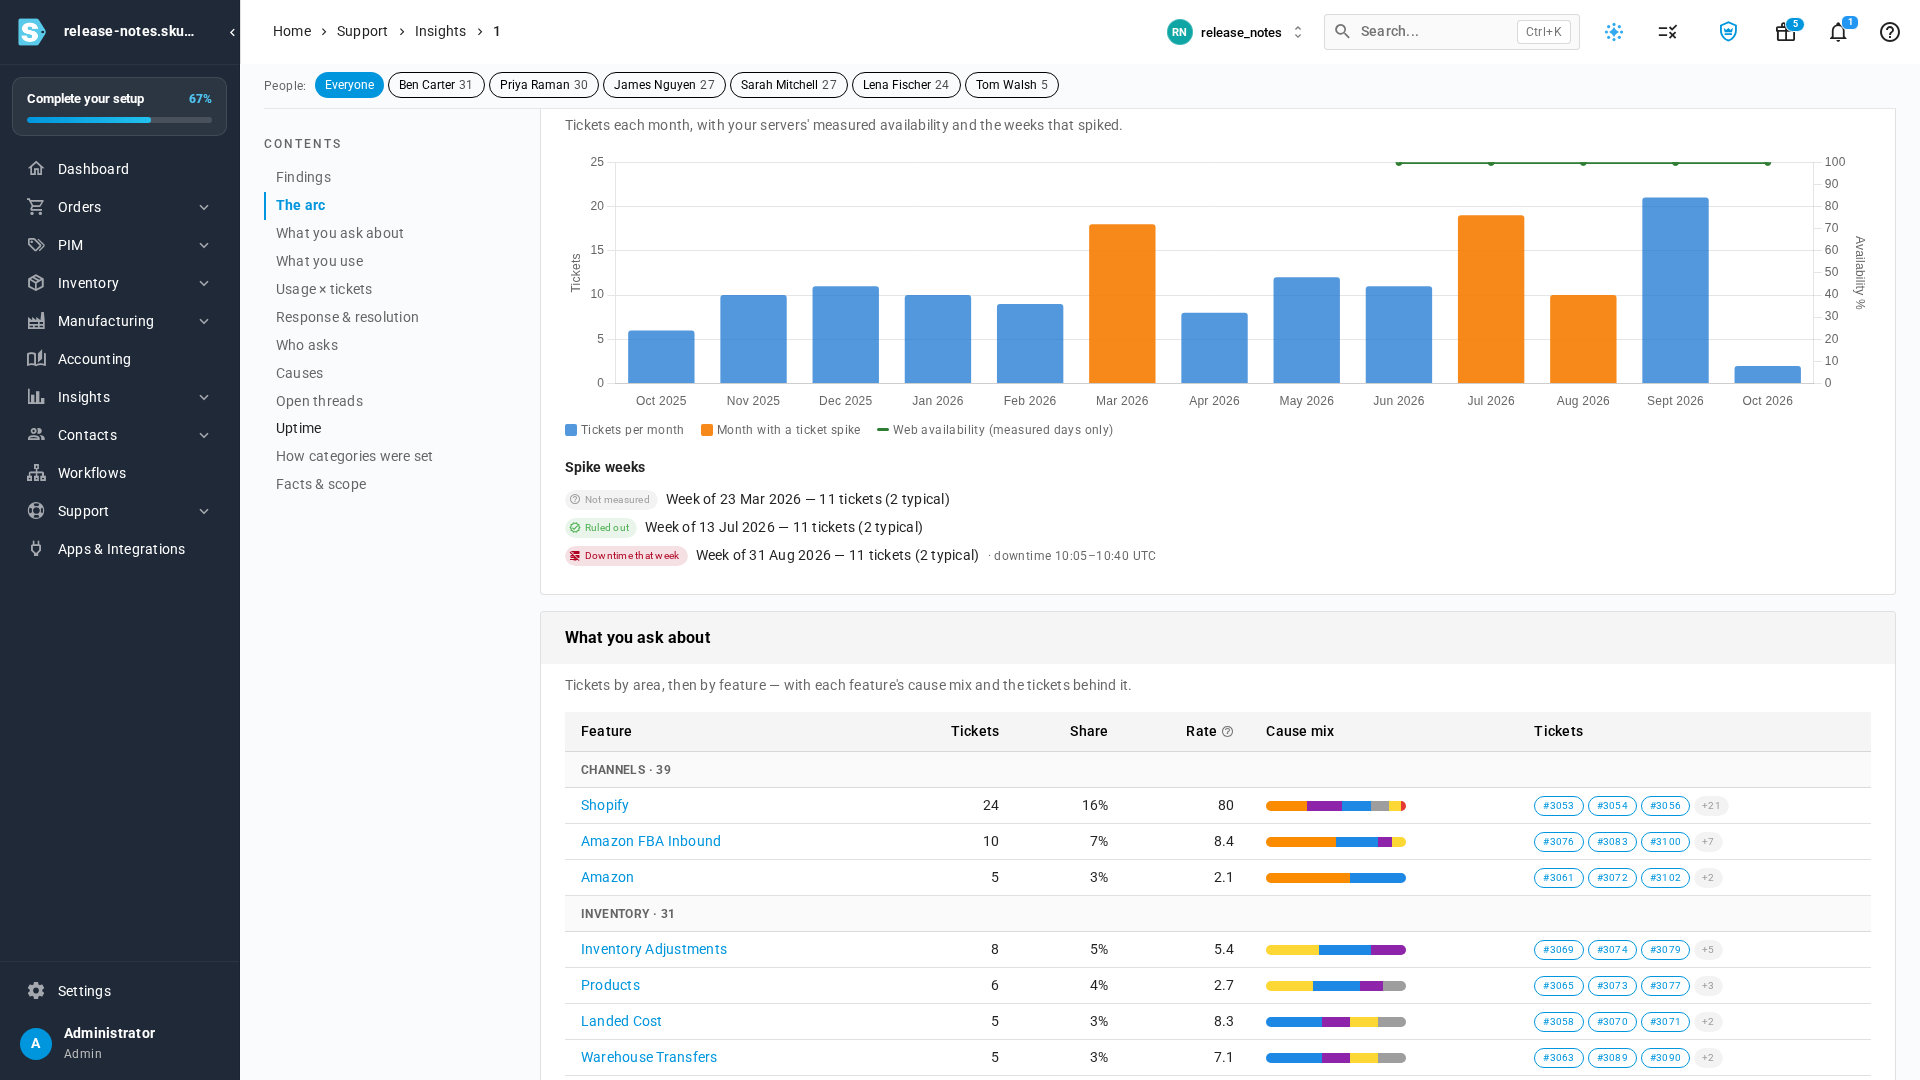The image size is (1920, 1080).
Task: Filter by Priya Raman chip
Action: (x=544, y=85)
